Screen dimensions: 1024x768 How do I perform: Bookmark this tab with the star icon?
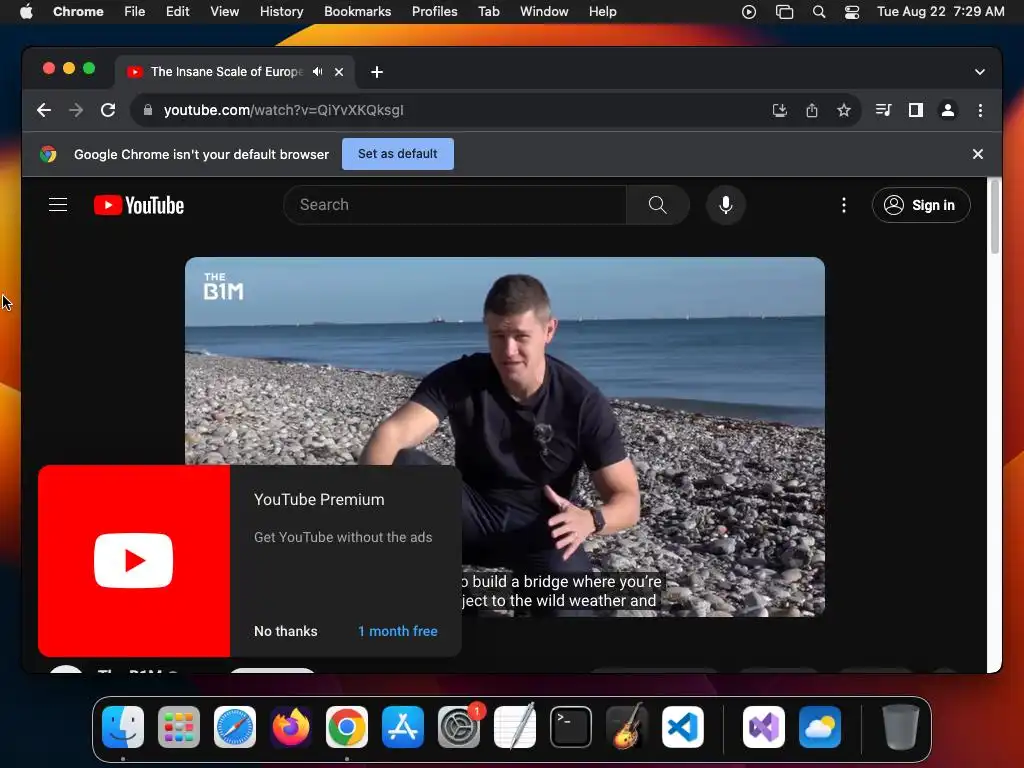[844, 110]
